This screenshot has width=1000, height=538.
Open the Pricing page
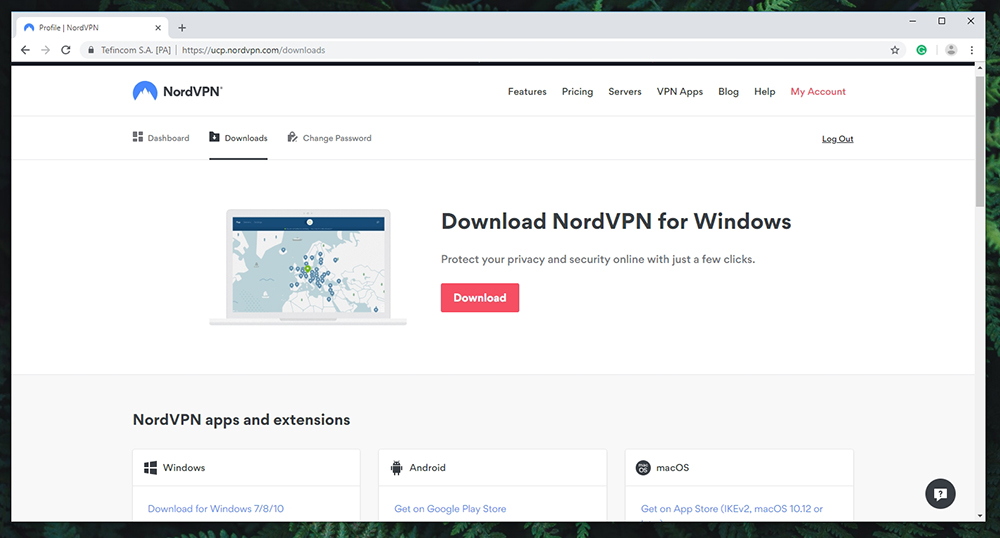[x=577, y=92]
